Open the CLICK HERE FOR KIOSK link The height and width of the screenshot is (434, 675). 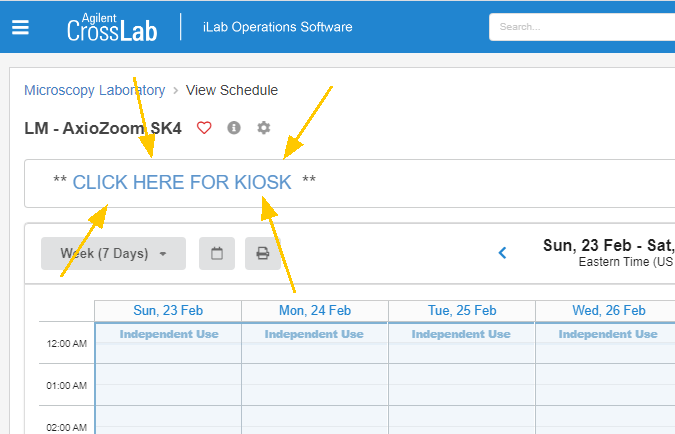pyautogui.click(x=182, y=182)
